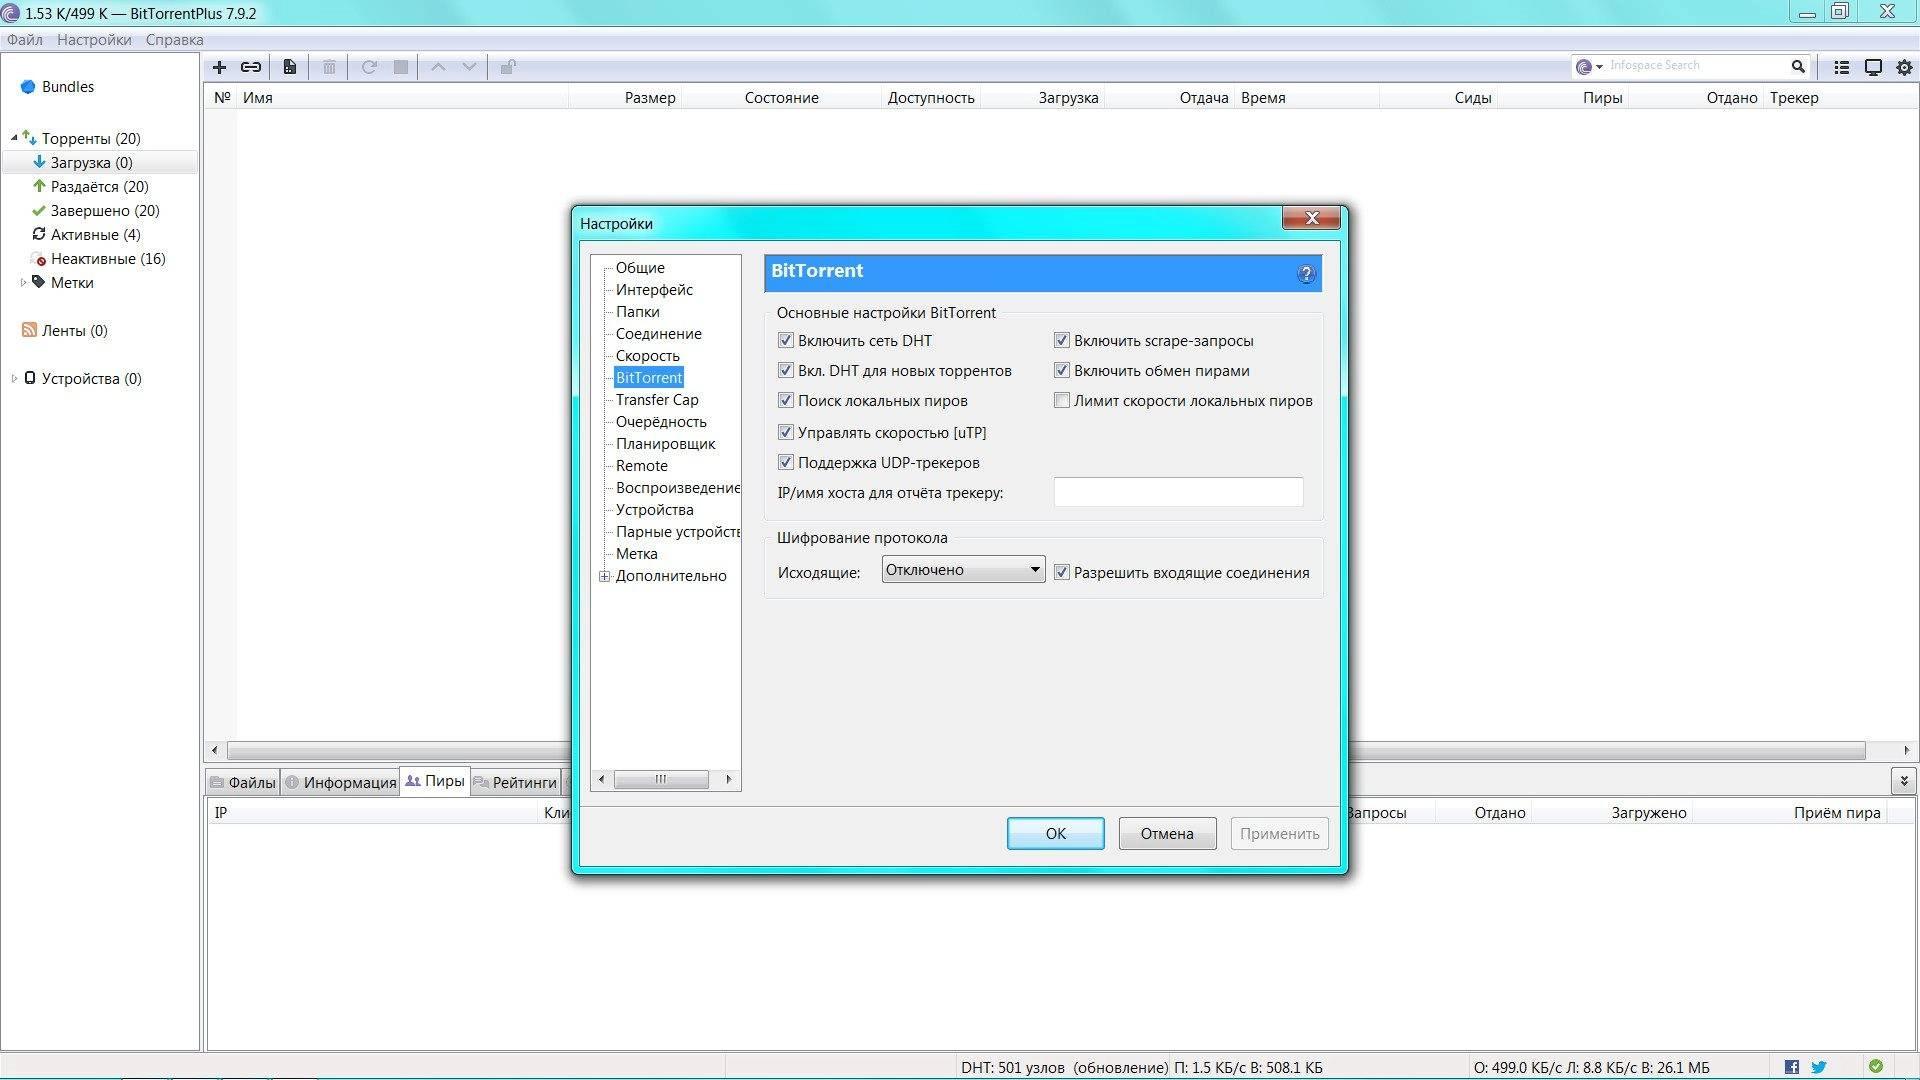Click IP/имя хоста tracker input field
The height and width of the screenshot is (1080, 1920).
1178,492
